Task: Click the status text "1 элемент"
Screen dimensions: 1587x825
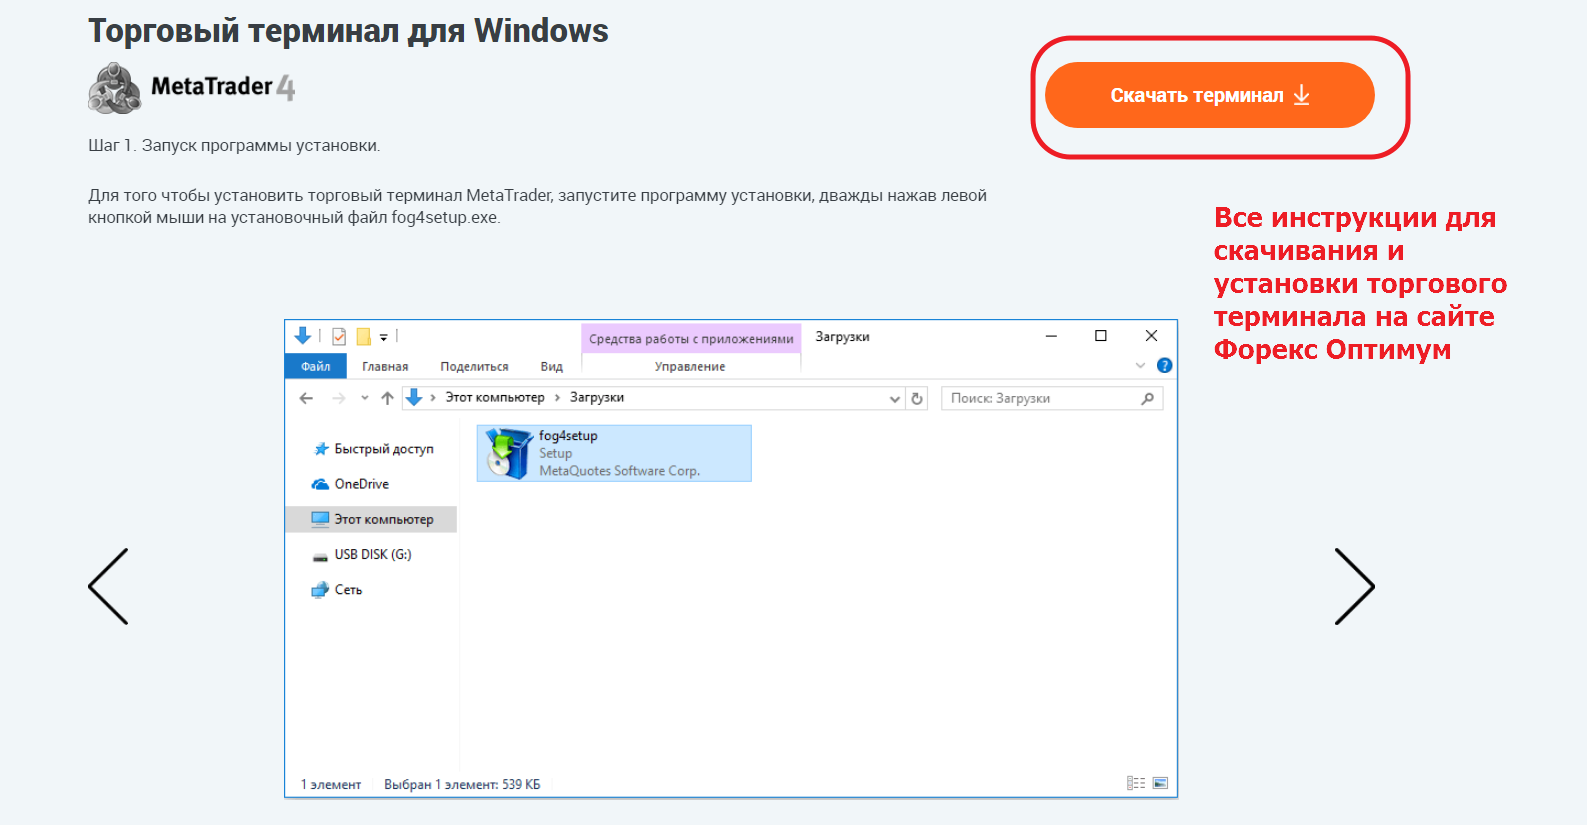Action: [331, 785]
